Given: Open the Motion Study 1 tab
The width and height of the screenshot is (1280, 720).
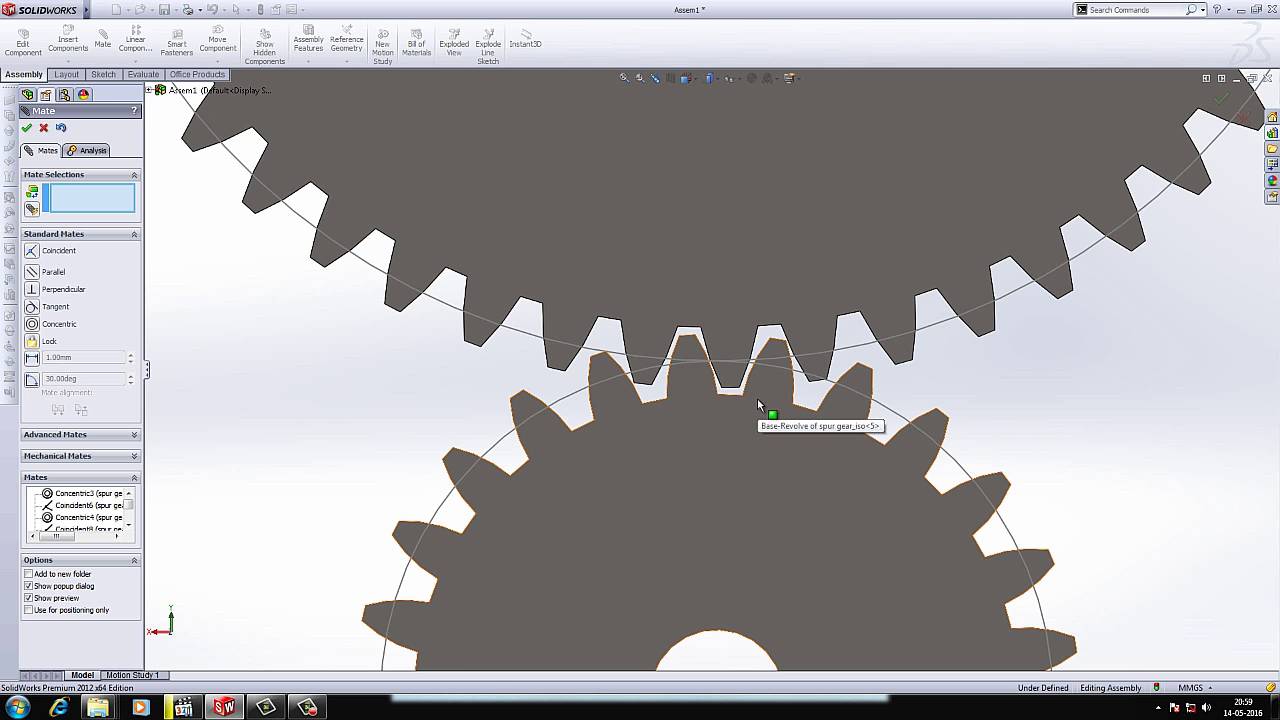Looking at the screenshot, I should [x=132, y=675].
